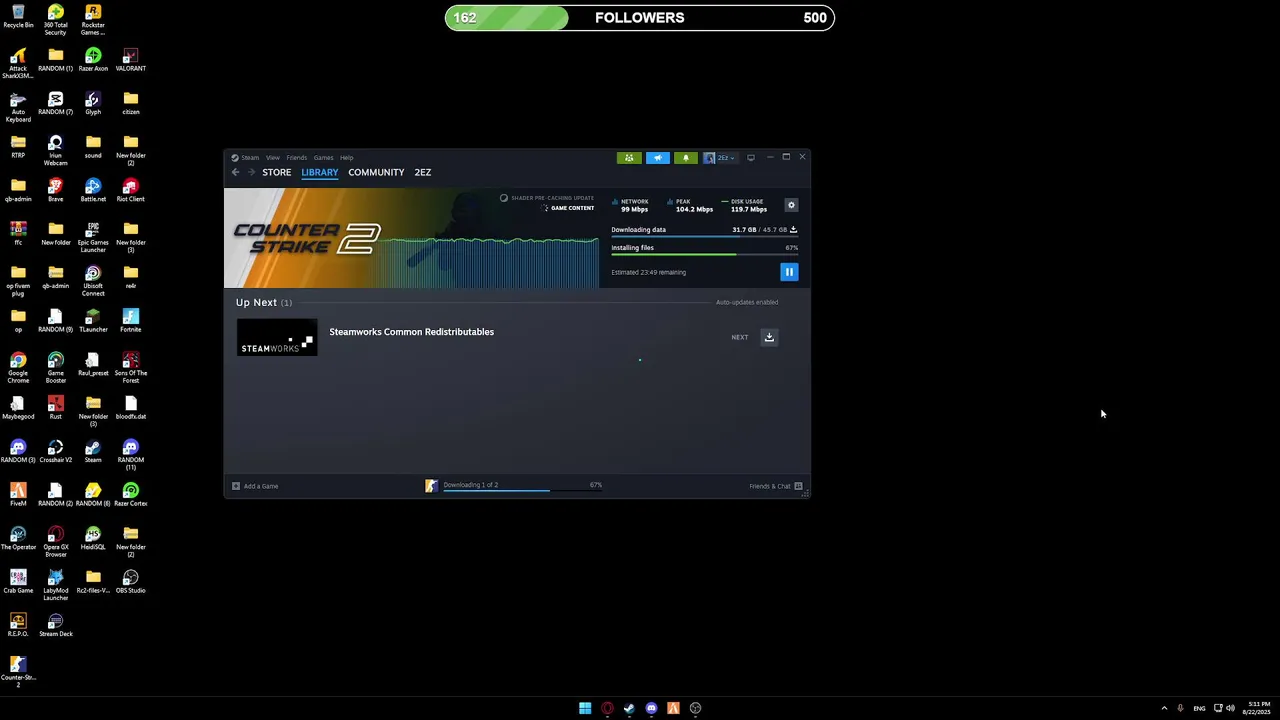Select Epic Games Launcher desktop icon
Screen dimensions: 1280x720
93,237
